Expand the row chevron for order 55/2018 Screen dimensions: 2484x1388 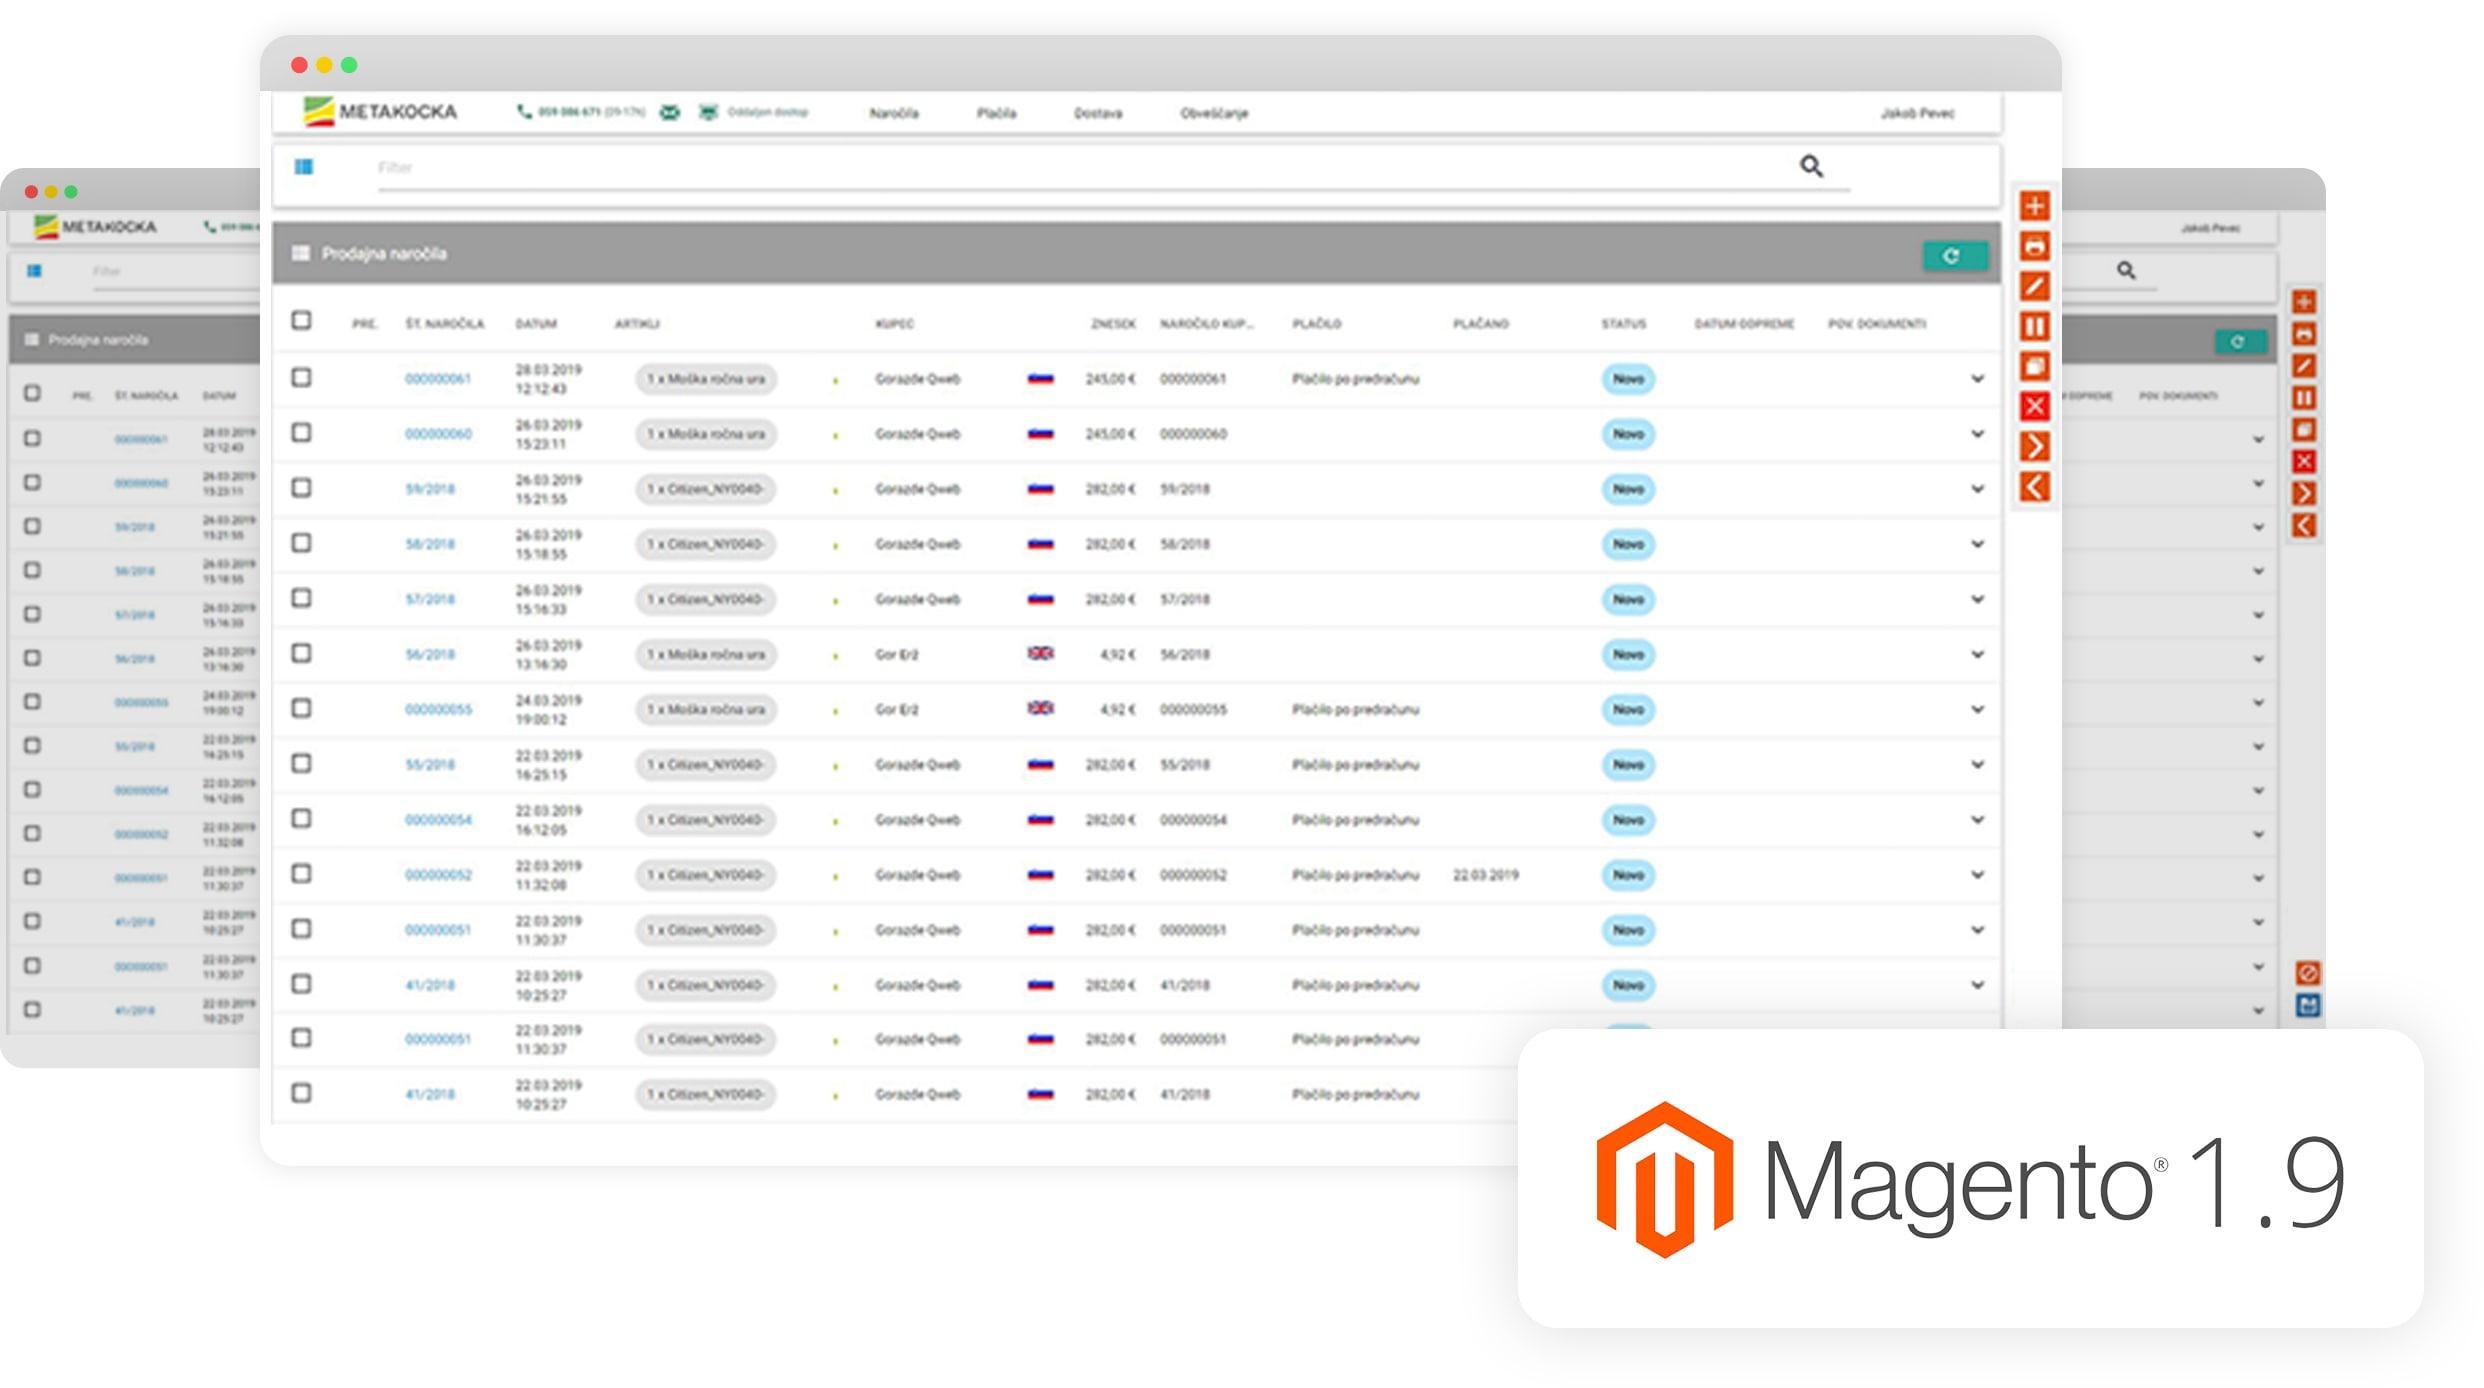point(1977,764)
